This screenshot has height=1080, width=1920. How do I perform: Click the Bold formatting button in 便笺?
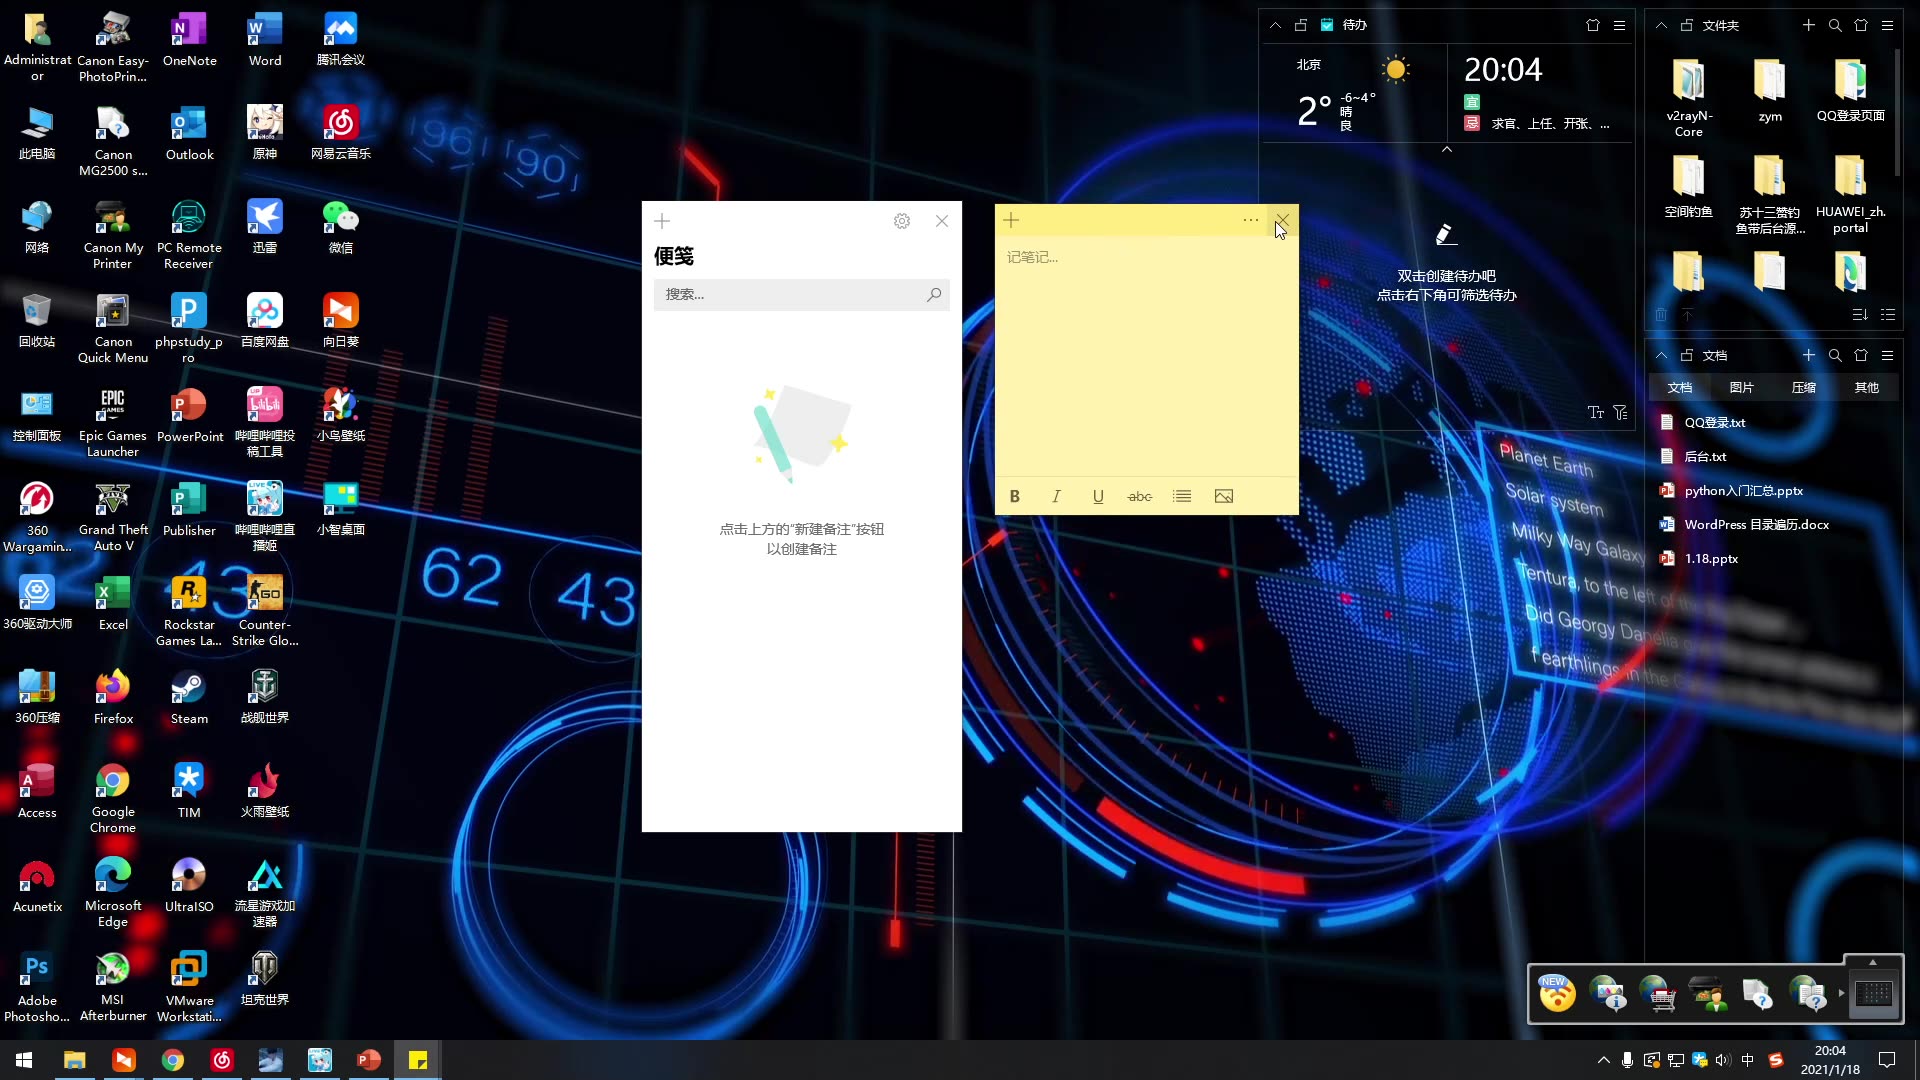point(1015,496)
